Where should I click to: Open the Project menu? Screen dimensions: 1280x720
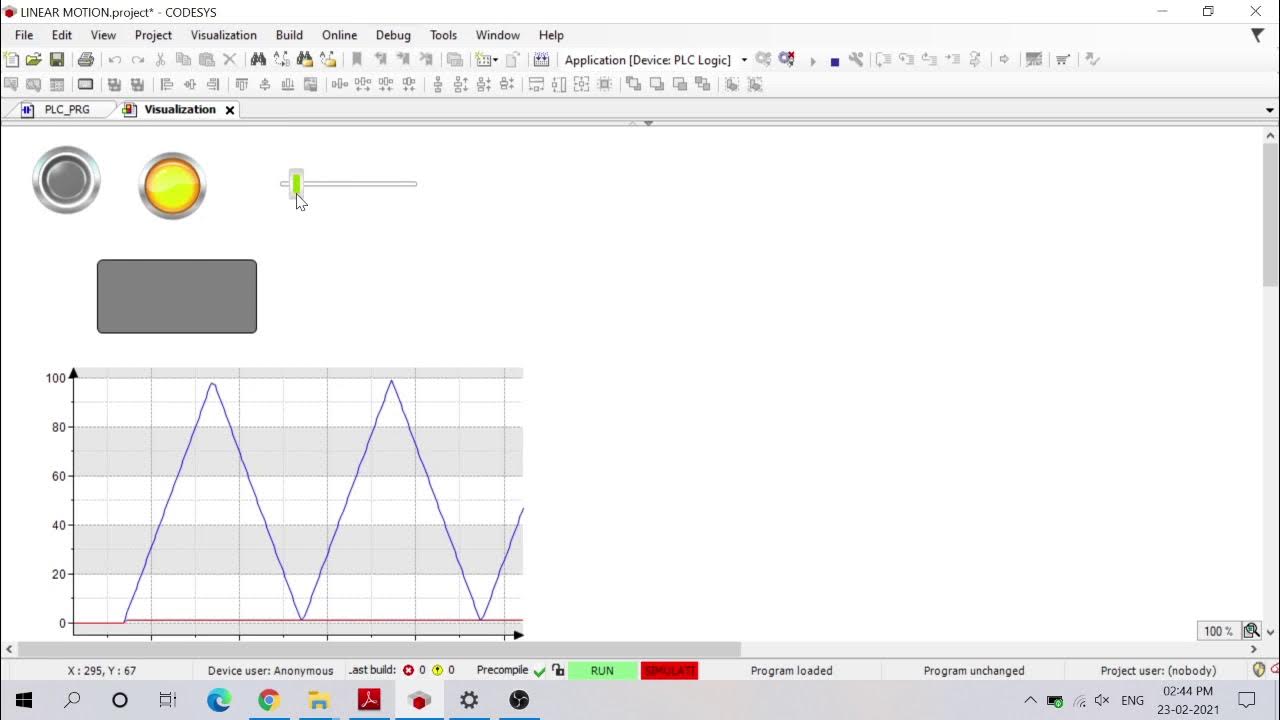153,35
